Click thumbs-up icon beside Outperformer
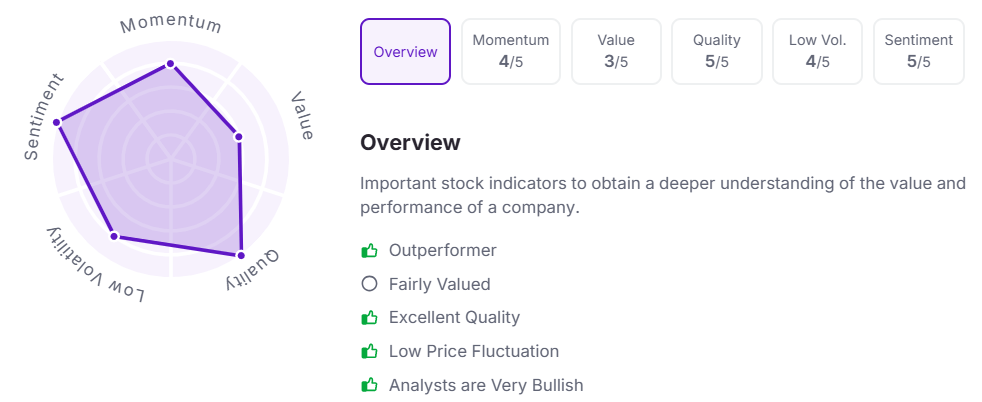The width and height of the screenshot is (982, 402). (369, 250)
